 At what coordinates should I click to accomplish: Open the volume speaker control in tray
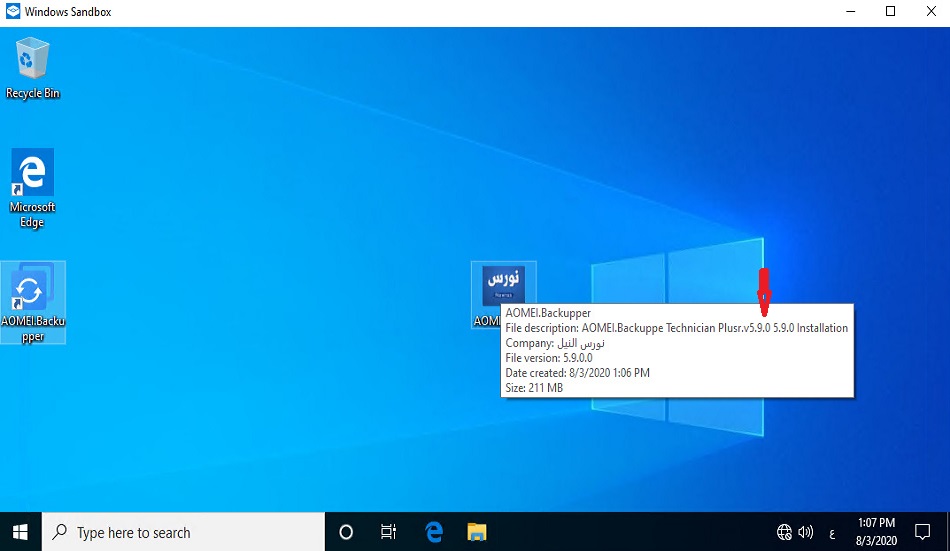tap(806, 532)
